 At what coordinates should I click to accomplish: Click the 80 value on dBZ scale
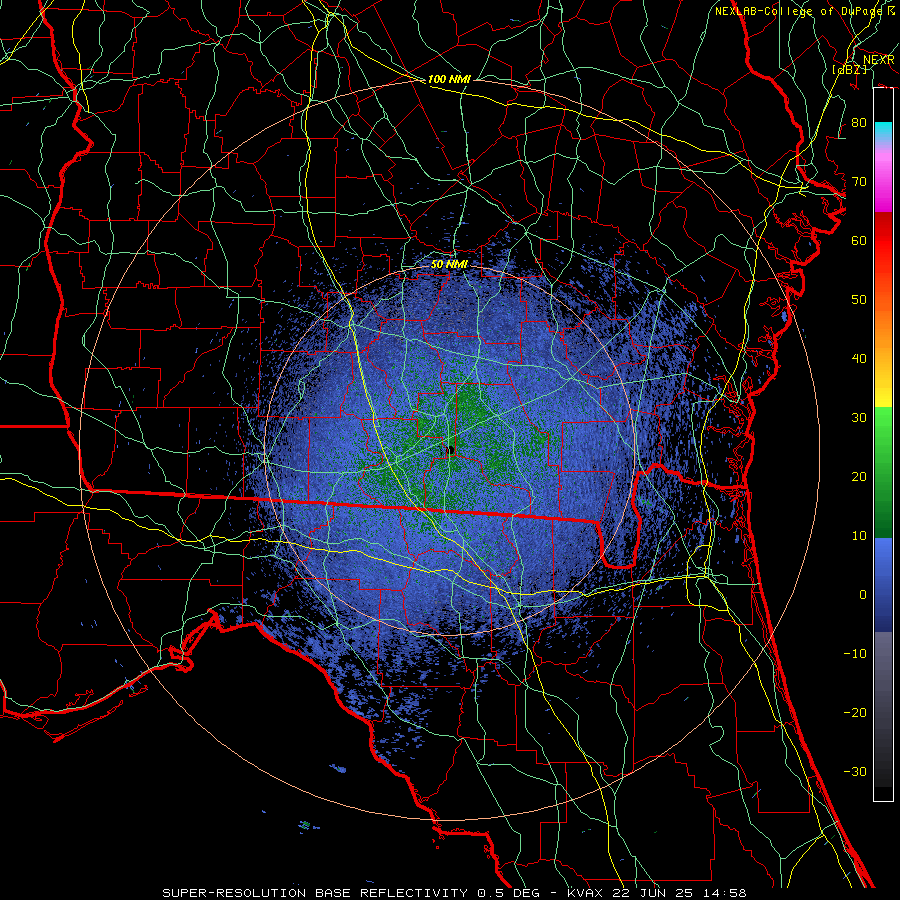click(x=859, y=123)
